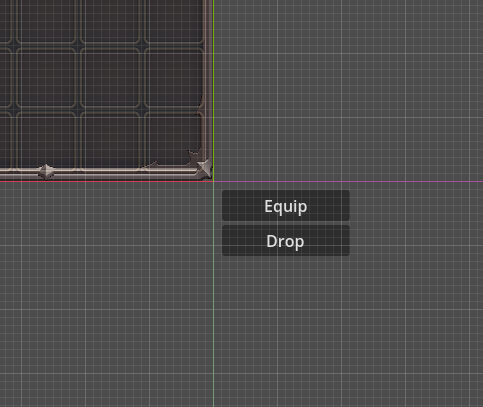483x407 pixels.
Task: Click the Equip button
Action: (286, 206)
